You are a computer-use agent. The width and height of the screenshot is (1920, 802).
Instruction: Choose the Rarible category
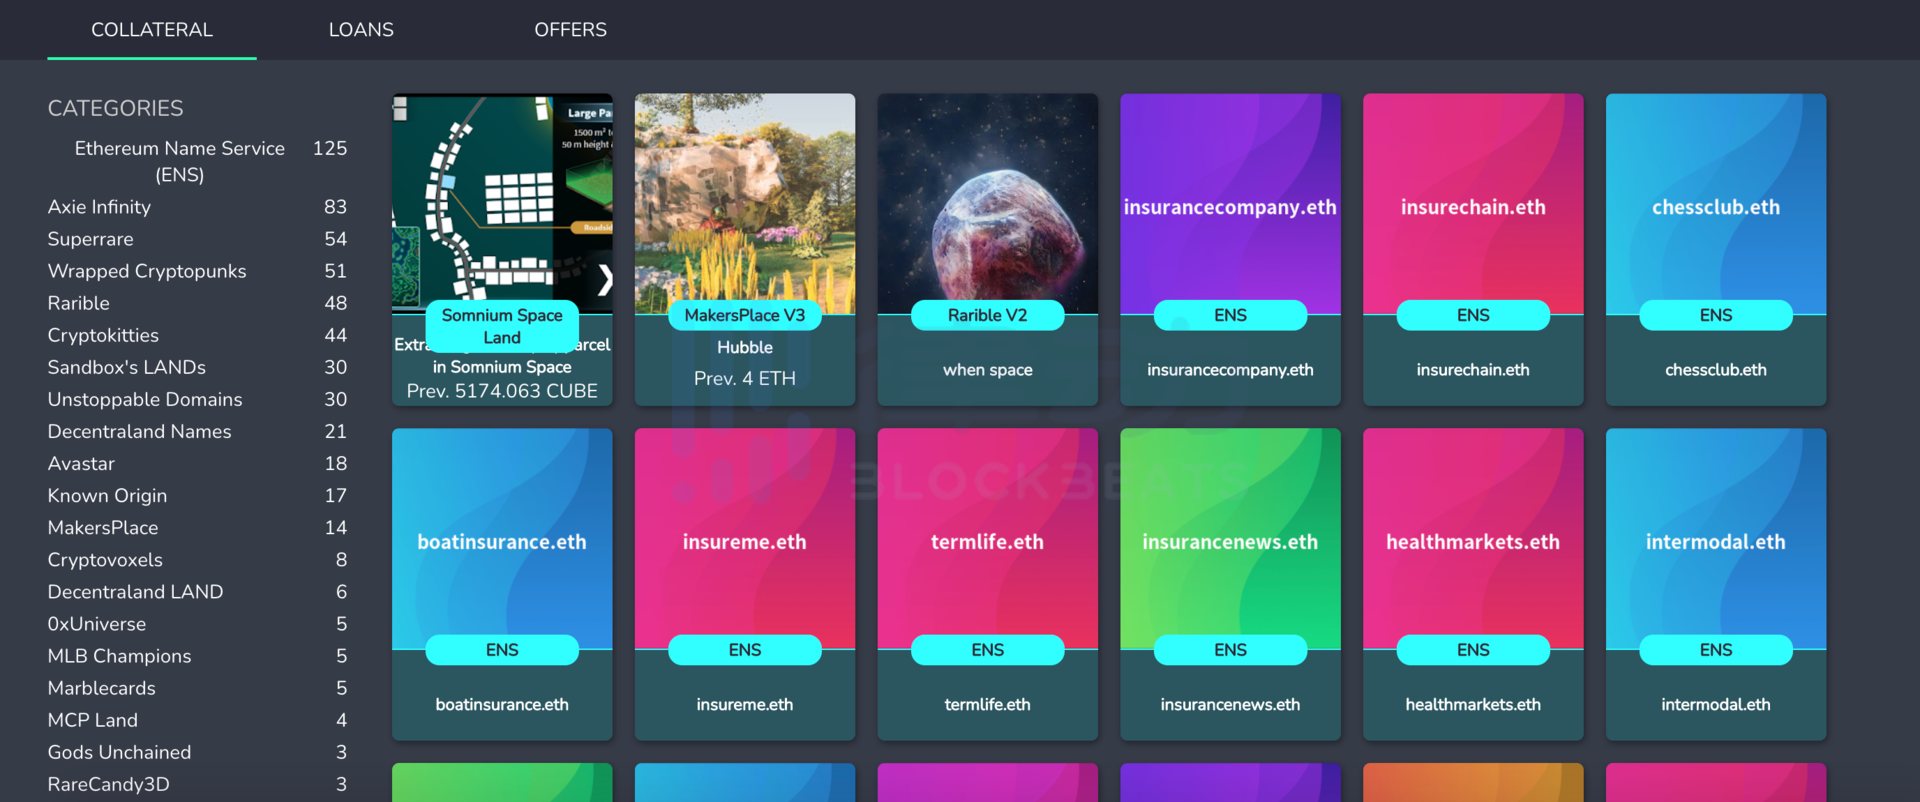pyautogui.click(x=197, y=303)
